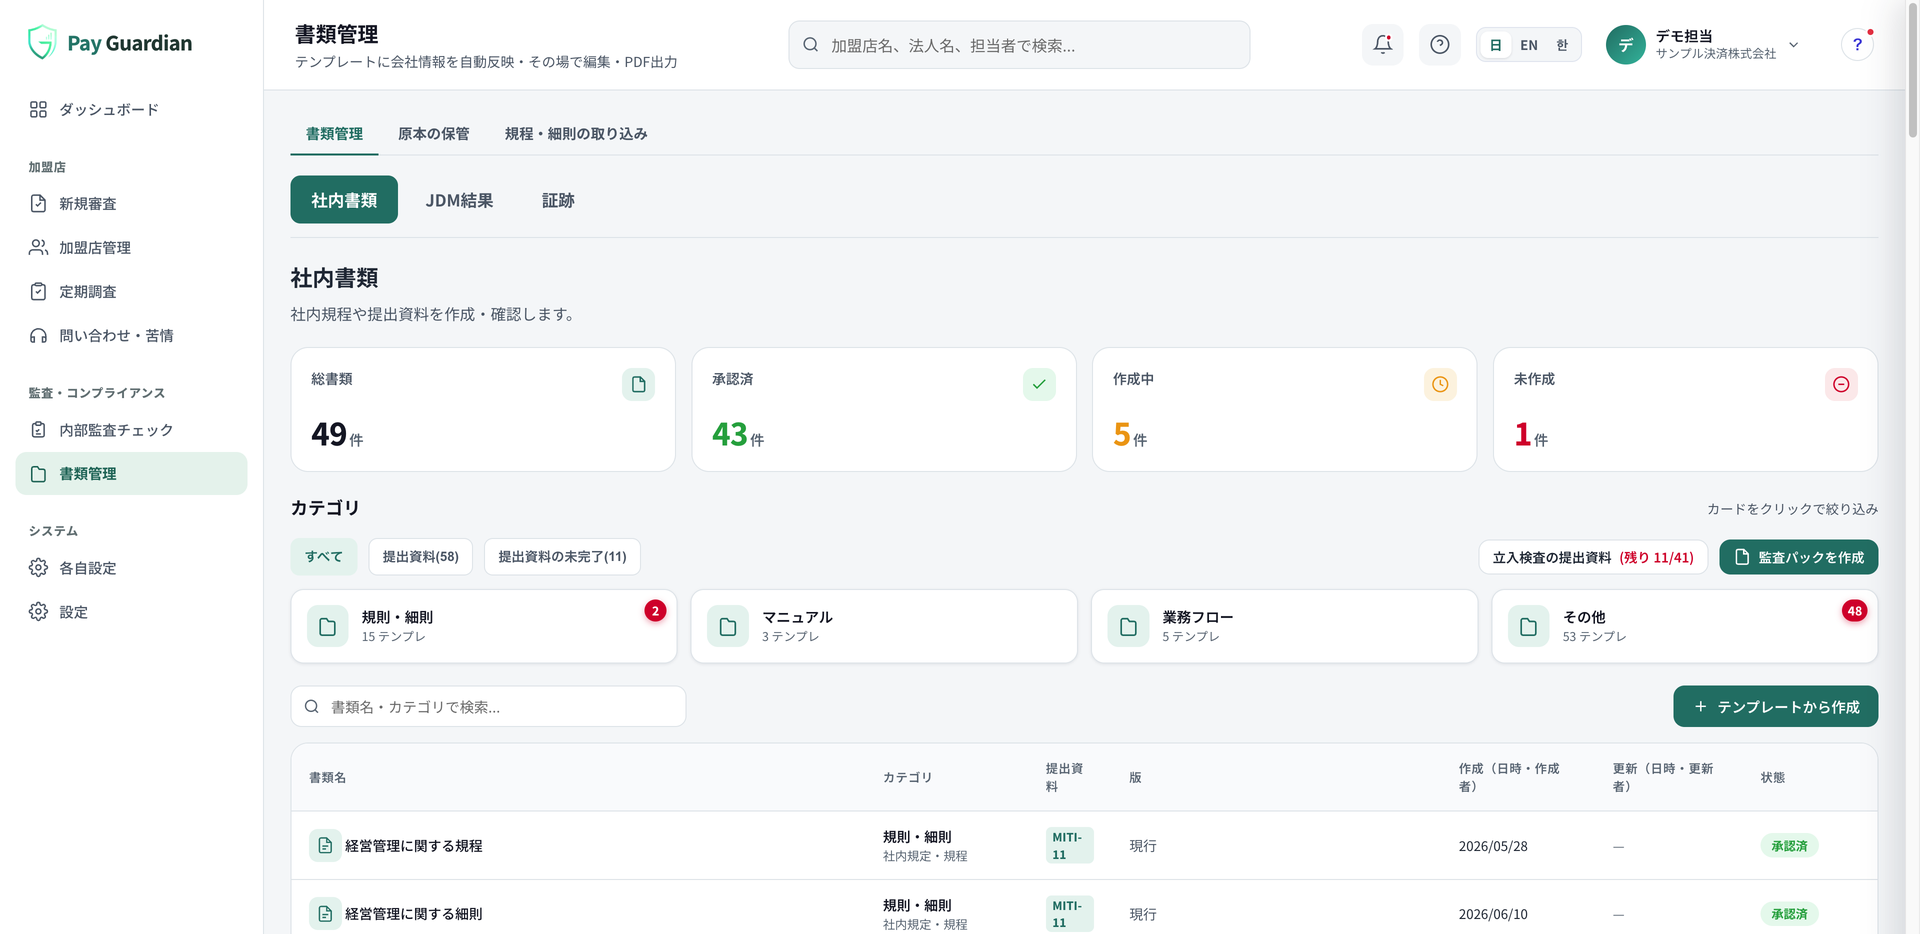Switch language to EN

[x=1529, y=45]
